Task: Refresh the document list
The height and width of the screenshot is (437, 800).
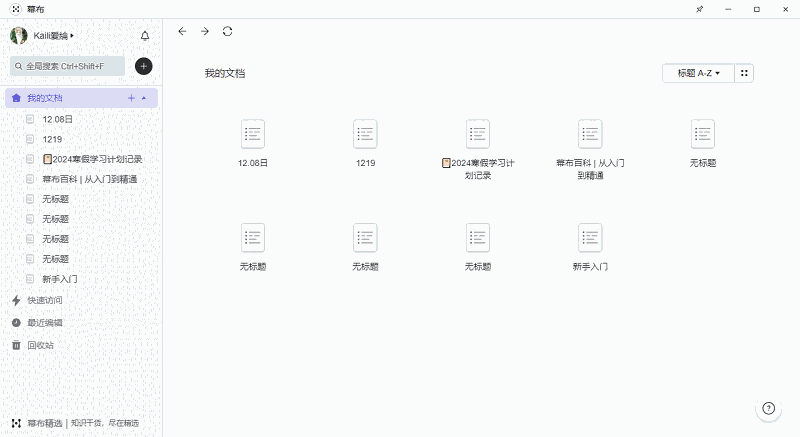Action: (x=228, y=32)
